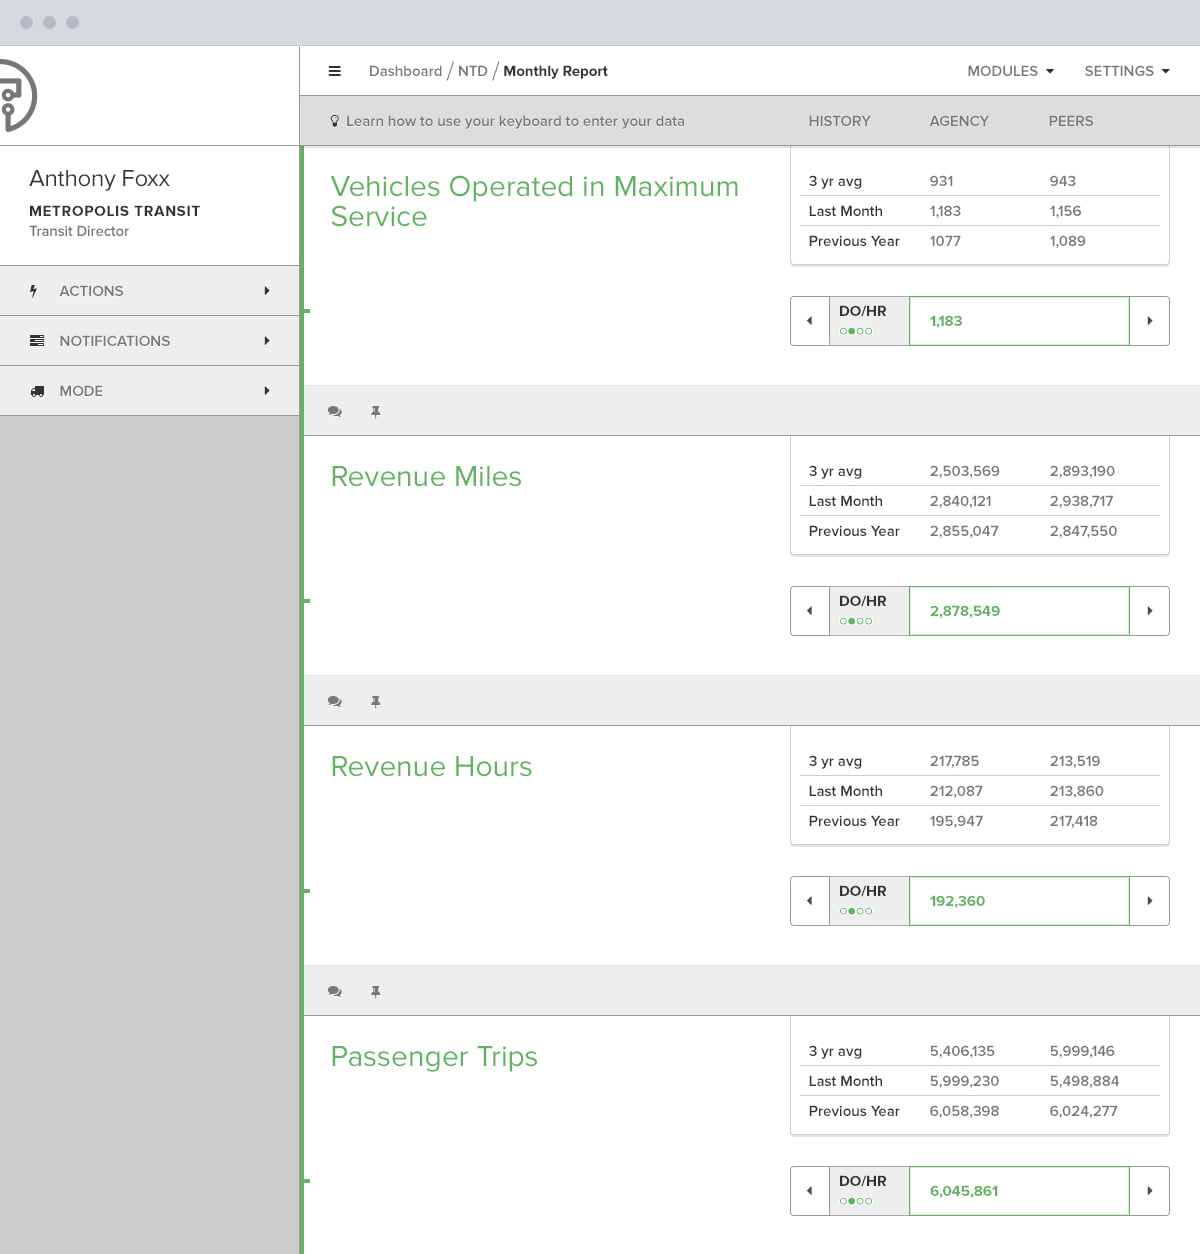Click the Revenue Hours heading
Viewport: 1200px width, 1254px height.
click(431, 766)
